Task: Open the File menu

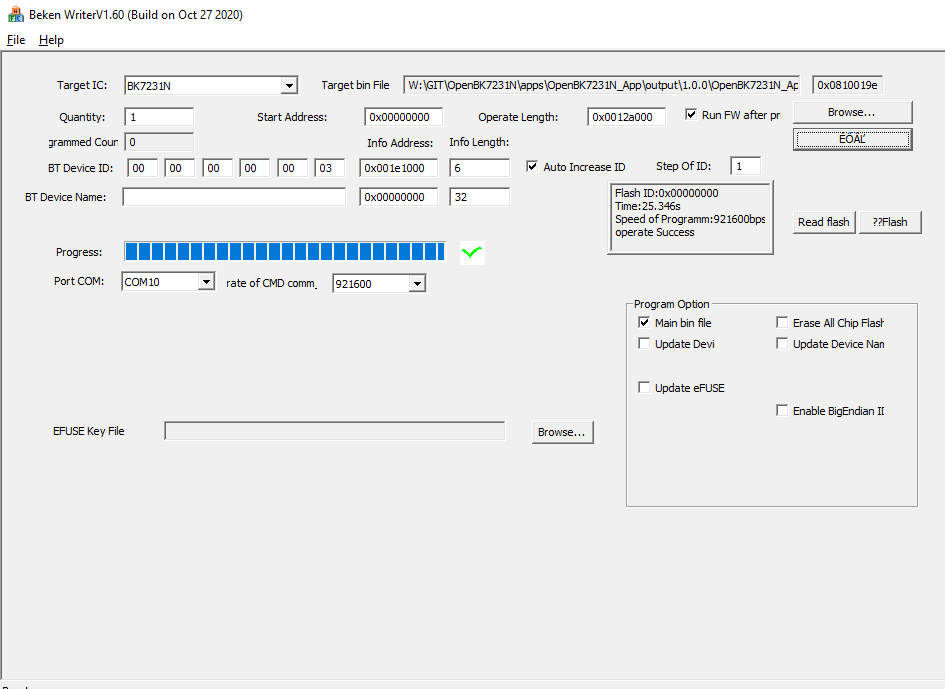Action: 16,40
